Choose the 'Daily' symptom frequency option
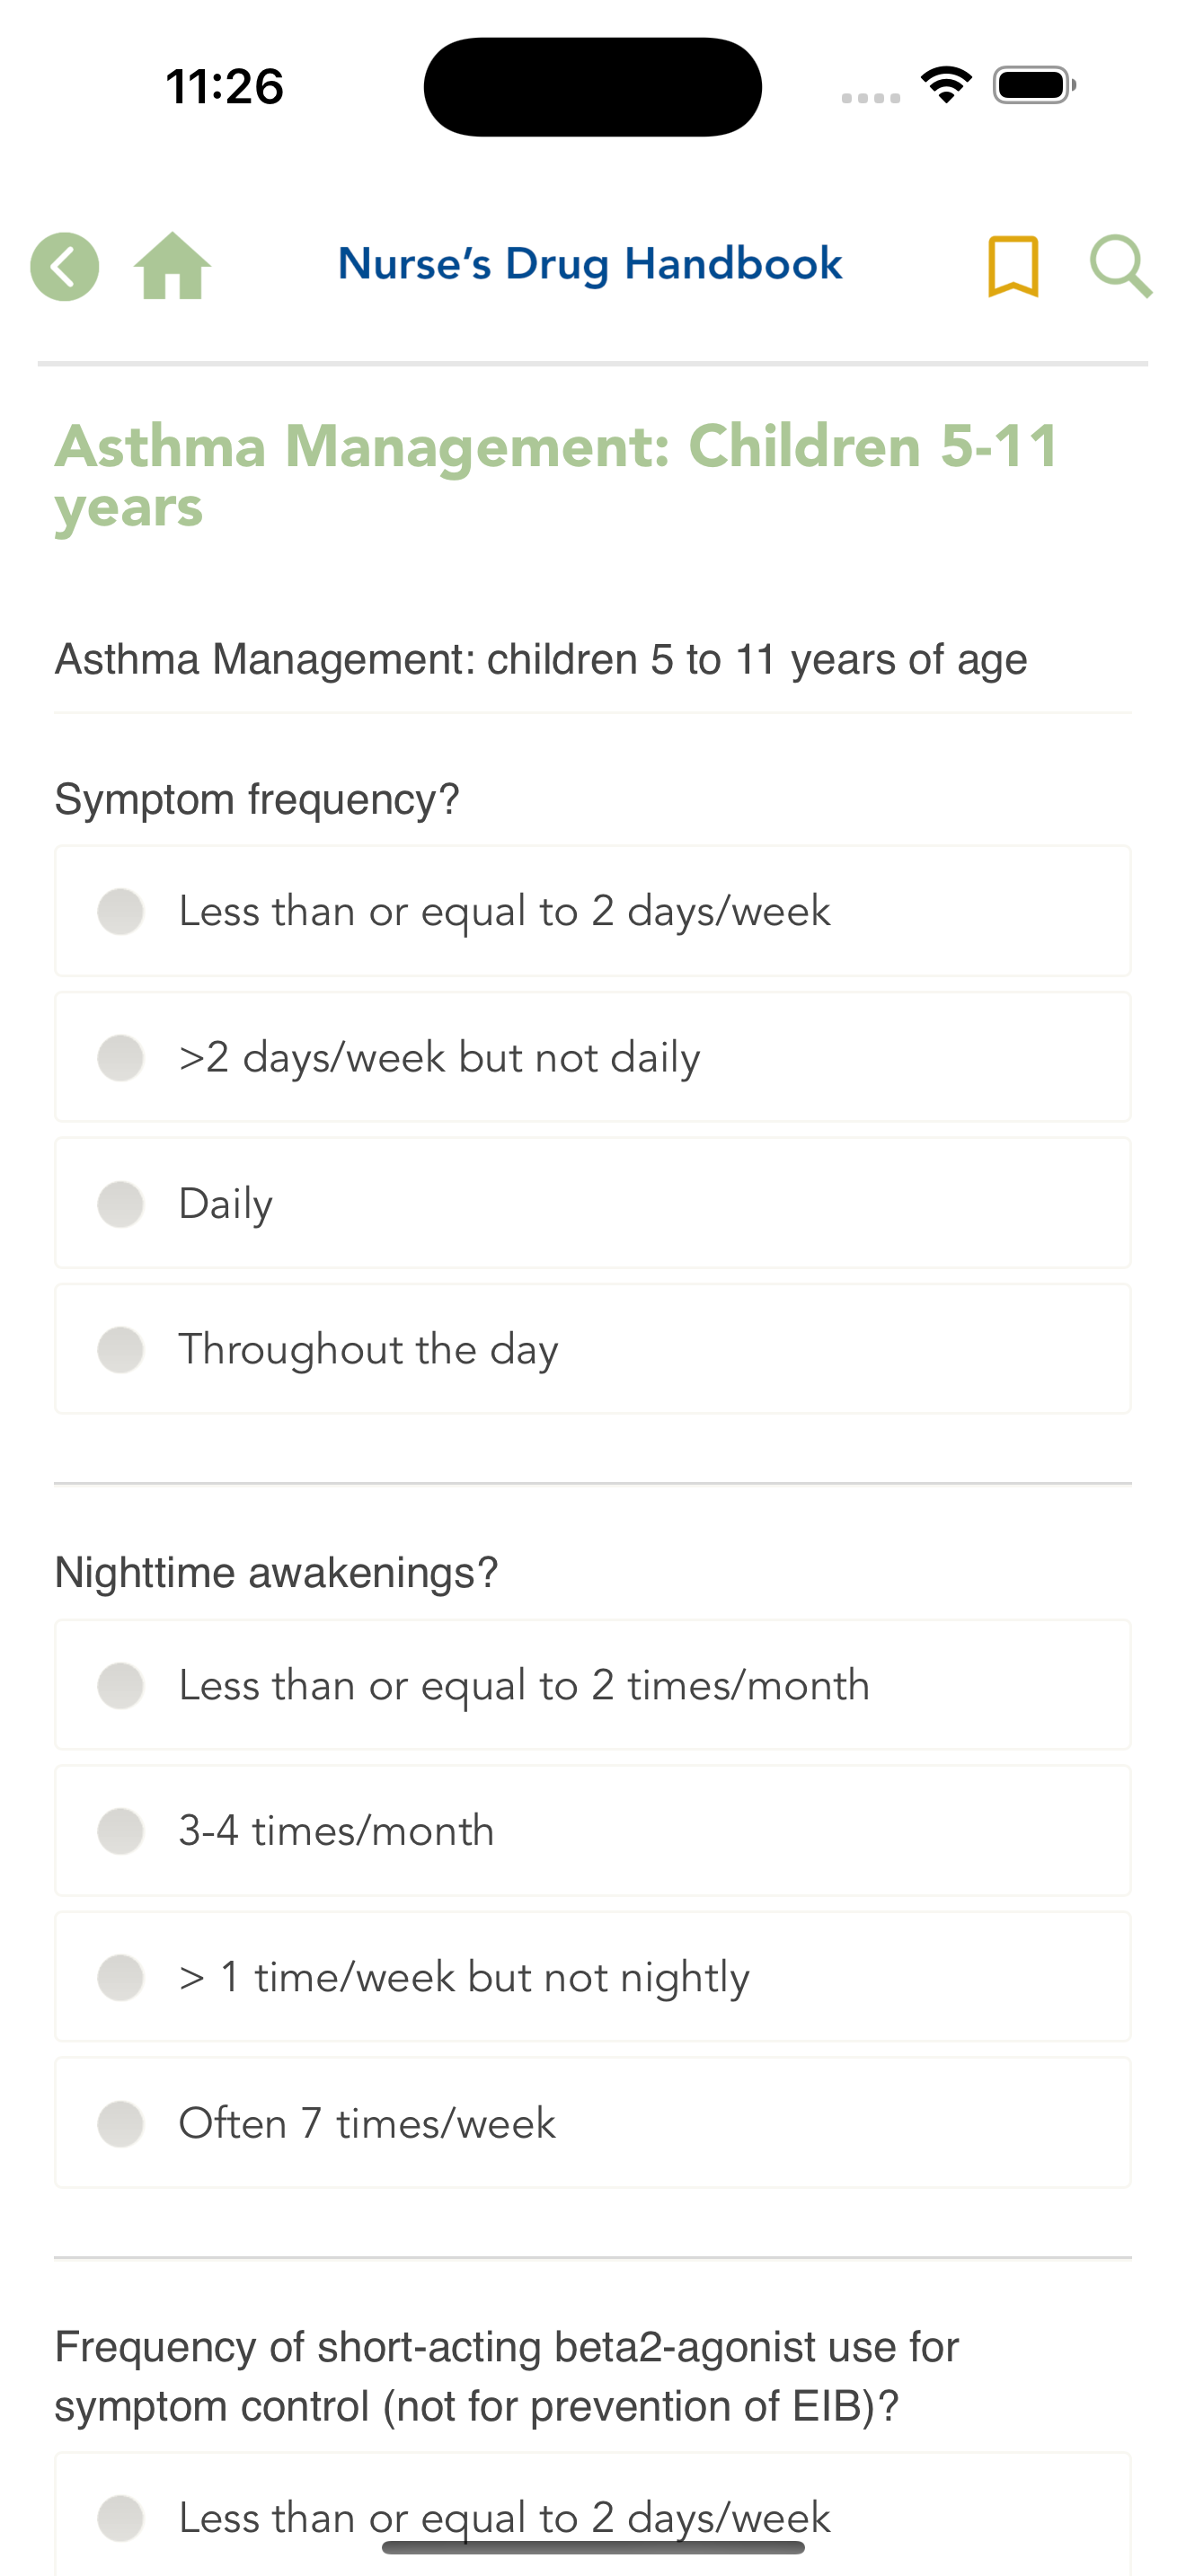The height and width of the screenshot is (2576, 1186). click(x=593, y=1203)
